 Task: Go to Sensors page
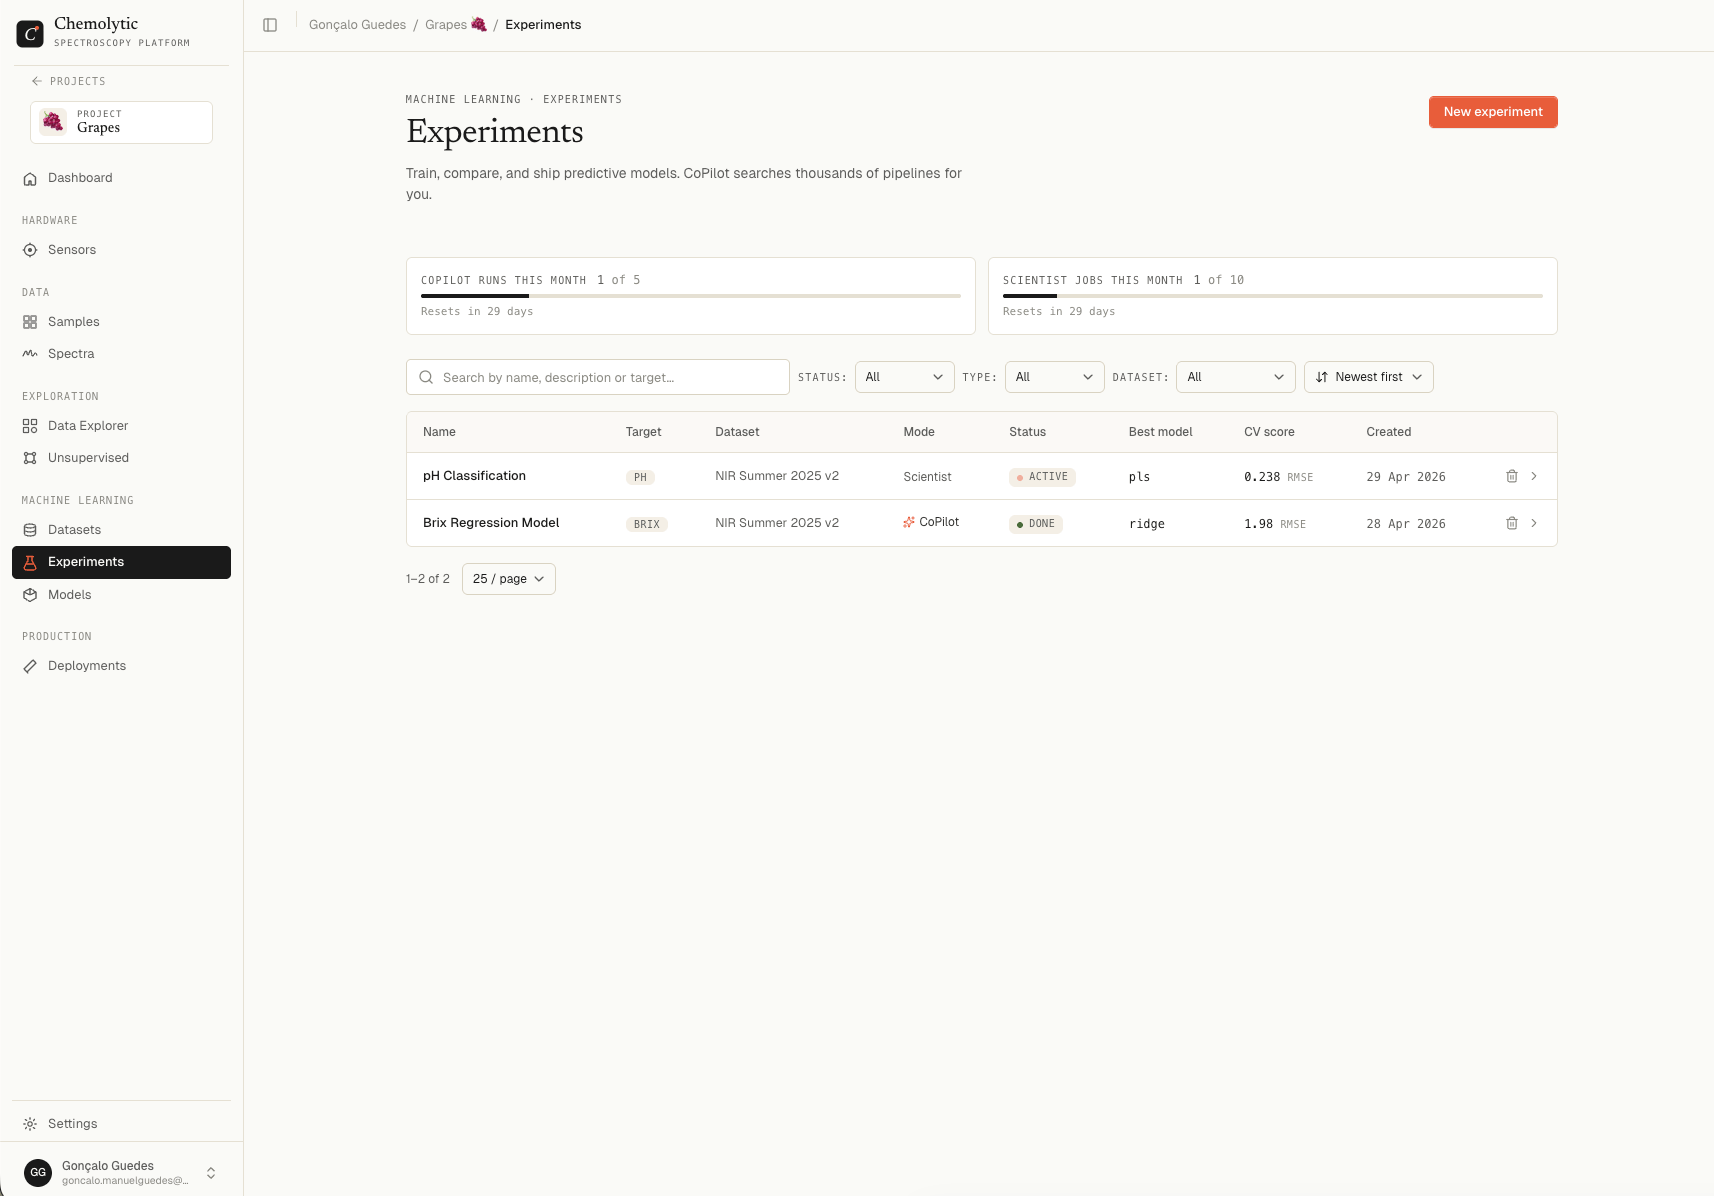(x=121, y=250)
